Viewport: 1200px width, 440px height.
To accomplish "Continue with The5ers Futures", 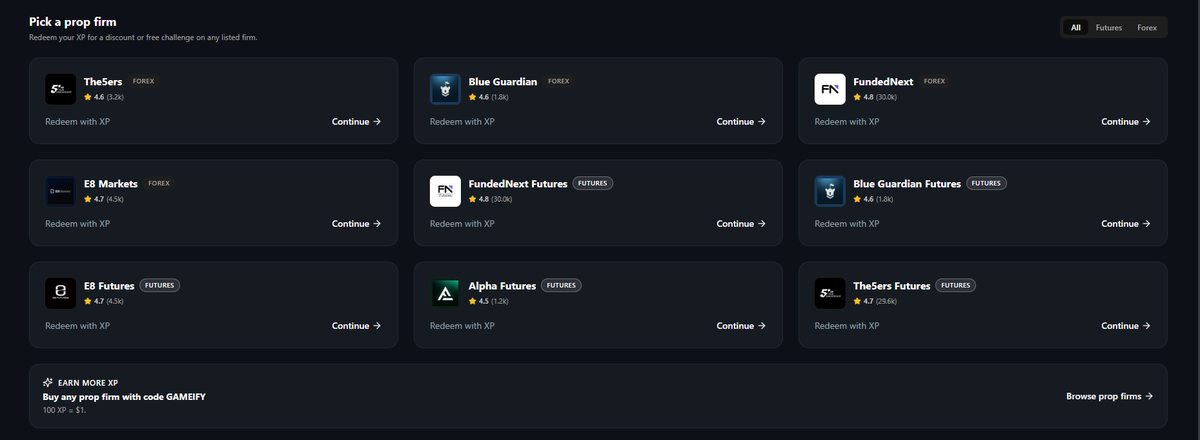I will (1126, 326).
